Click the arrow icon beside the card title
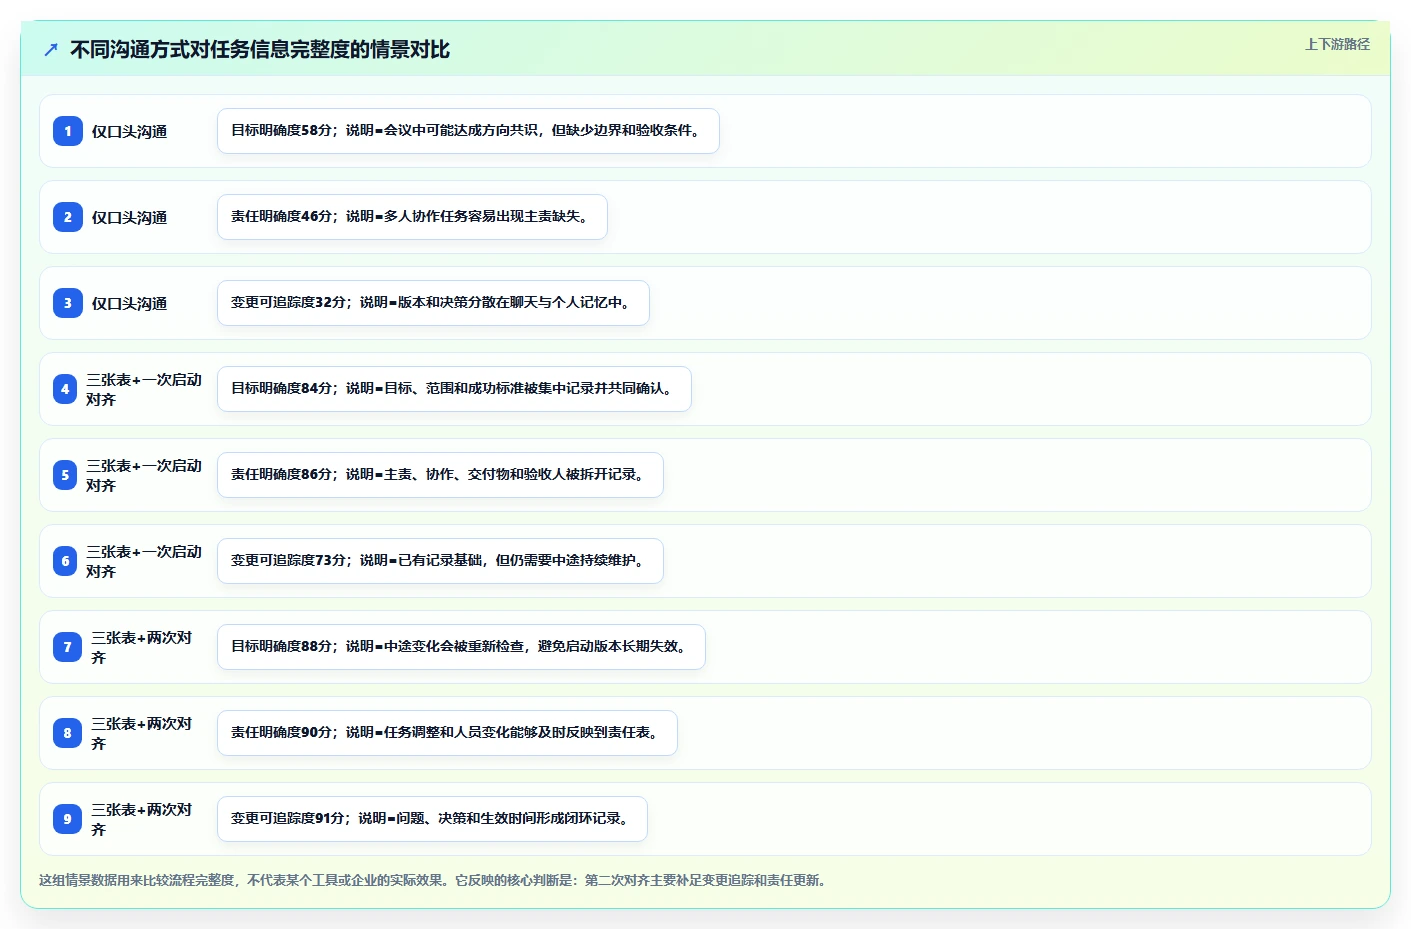The height and width of the screenshot is (929, 1411). [x=51, y=49]
